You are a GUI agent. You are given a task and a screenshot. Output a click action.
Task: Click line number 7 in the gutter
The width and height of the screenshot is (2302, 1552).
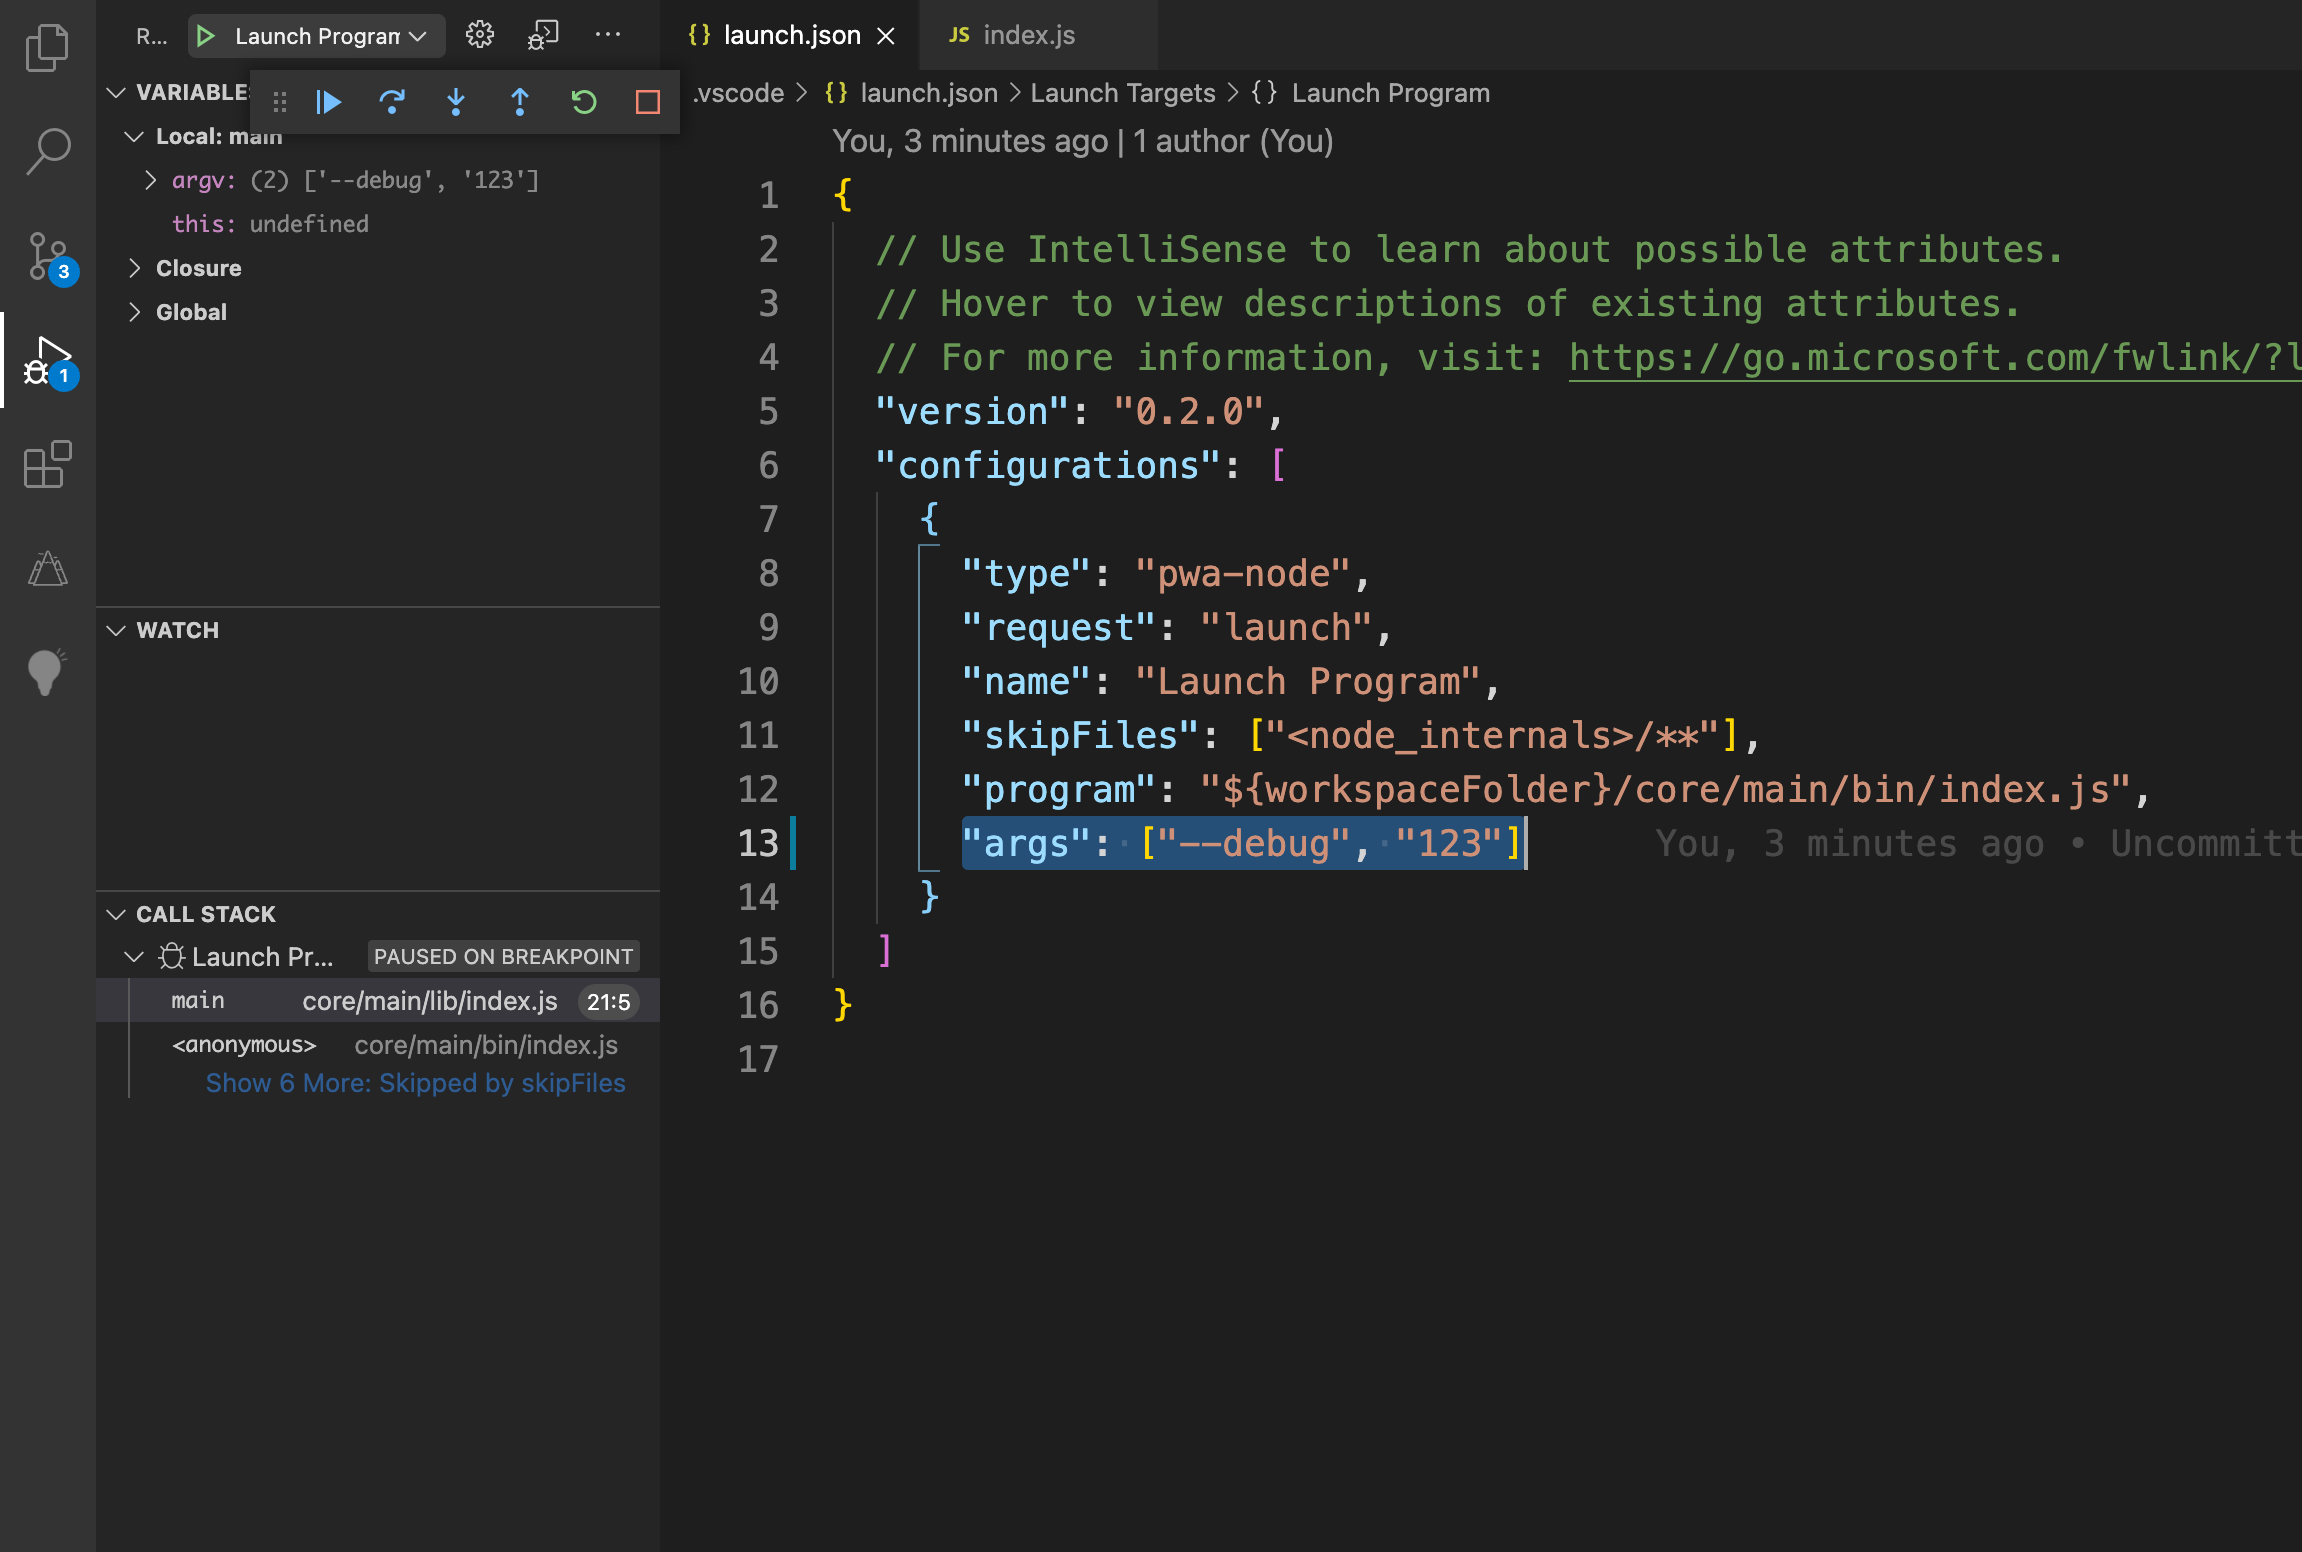tap(767, 520)
